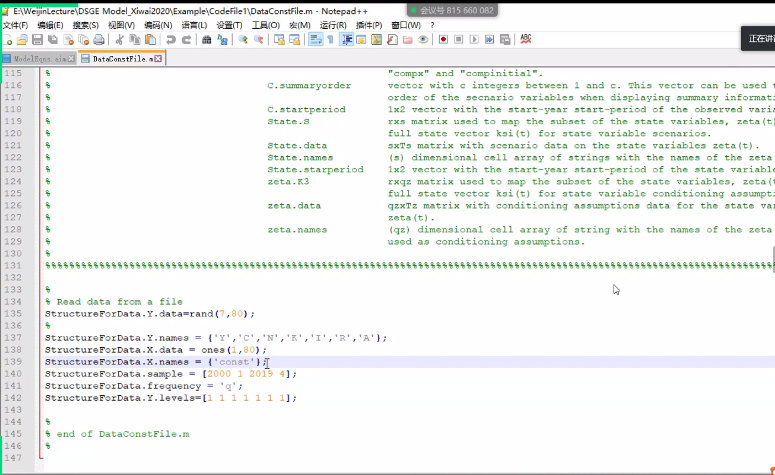Open the 工具(O) menu
Screen dimensions: 775x475
266,25
